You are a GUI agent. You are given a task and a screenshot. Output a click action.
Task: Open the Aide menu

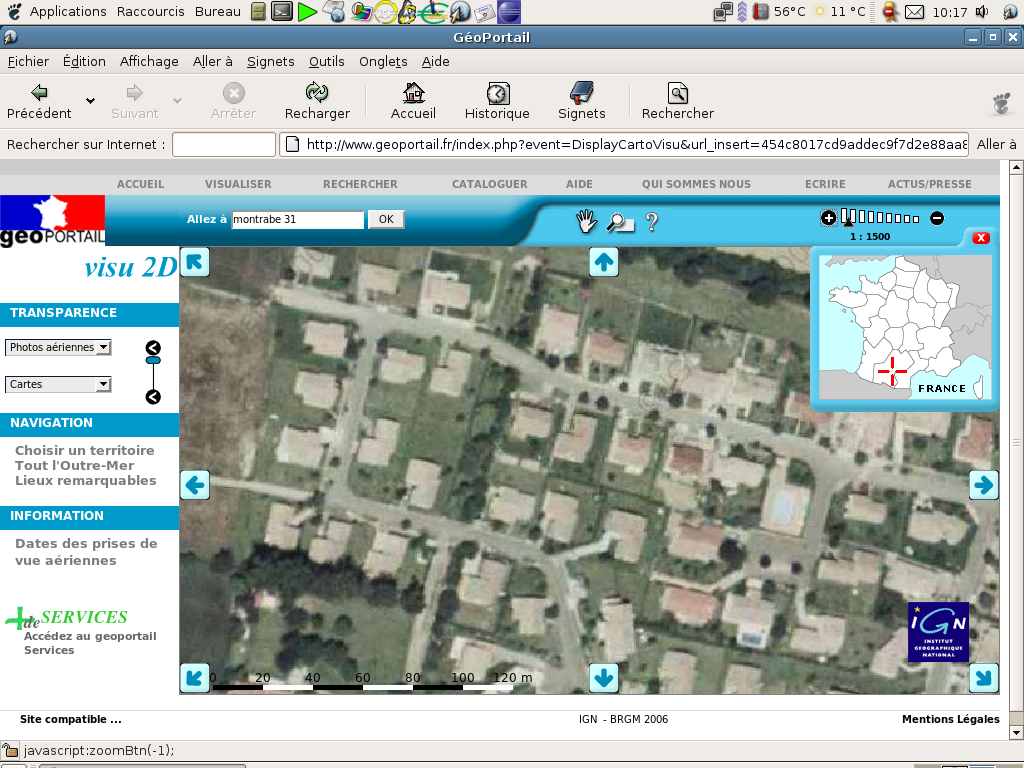click(x=435, y=61)
